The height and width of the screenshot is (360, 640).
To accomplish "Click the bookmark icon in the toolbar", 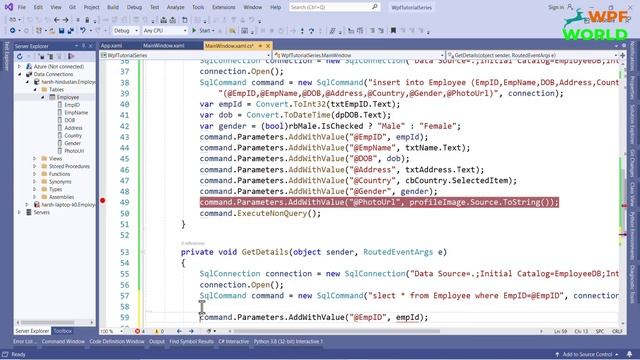I will (x=393, y=31).
